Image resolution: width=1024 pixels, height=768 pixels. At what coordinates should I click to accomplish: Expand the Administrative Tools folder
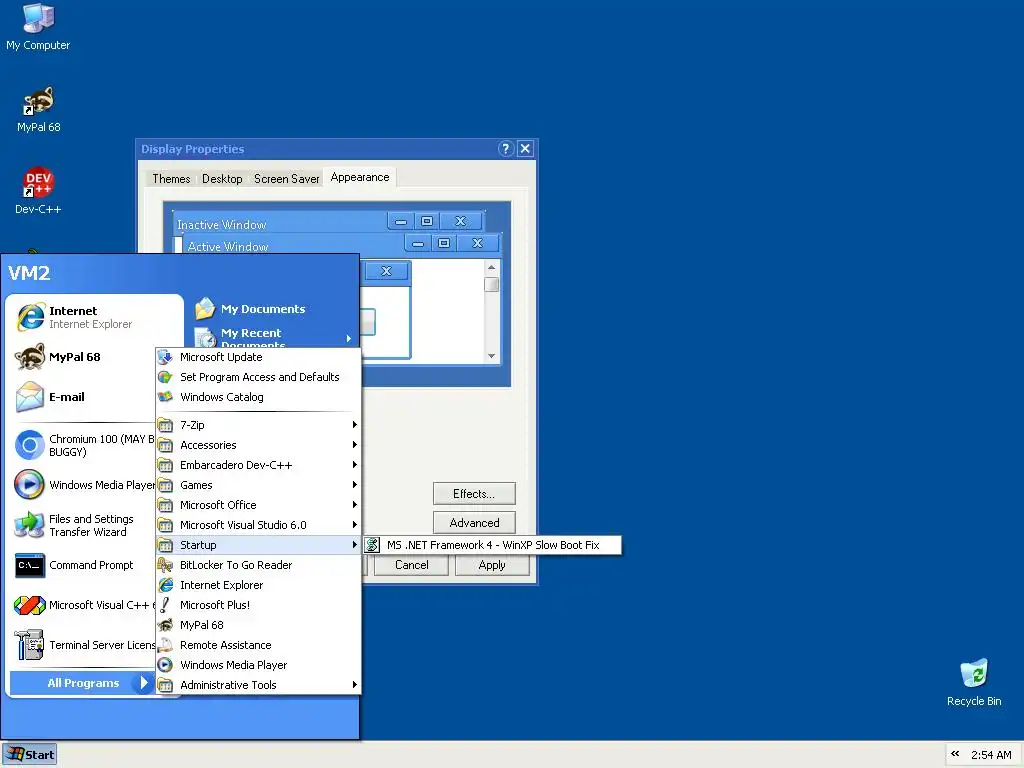pos(259,685)
